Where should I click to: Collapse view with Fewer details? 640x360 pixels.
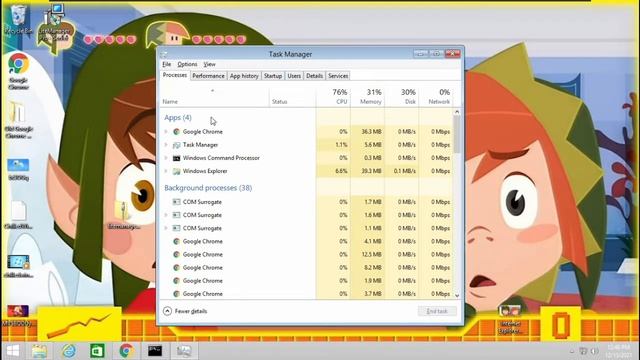pos(185,311)
